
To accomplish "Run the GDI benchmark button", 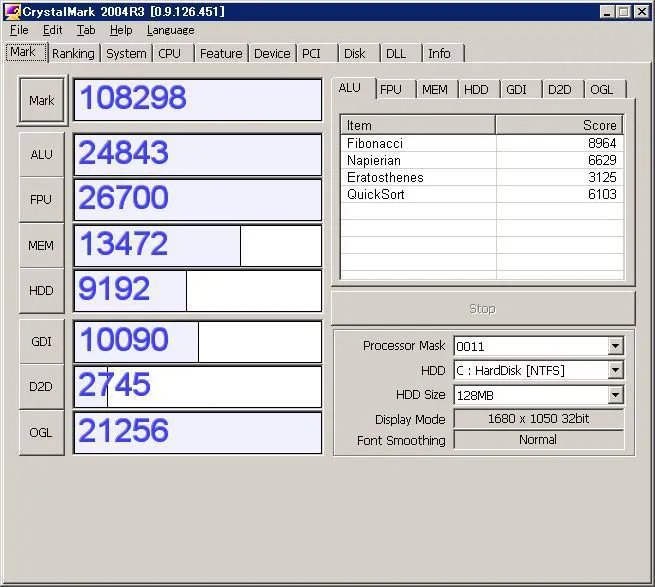I will tap(41, 342).
